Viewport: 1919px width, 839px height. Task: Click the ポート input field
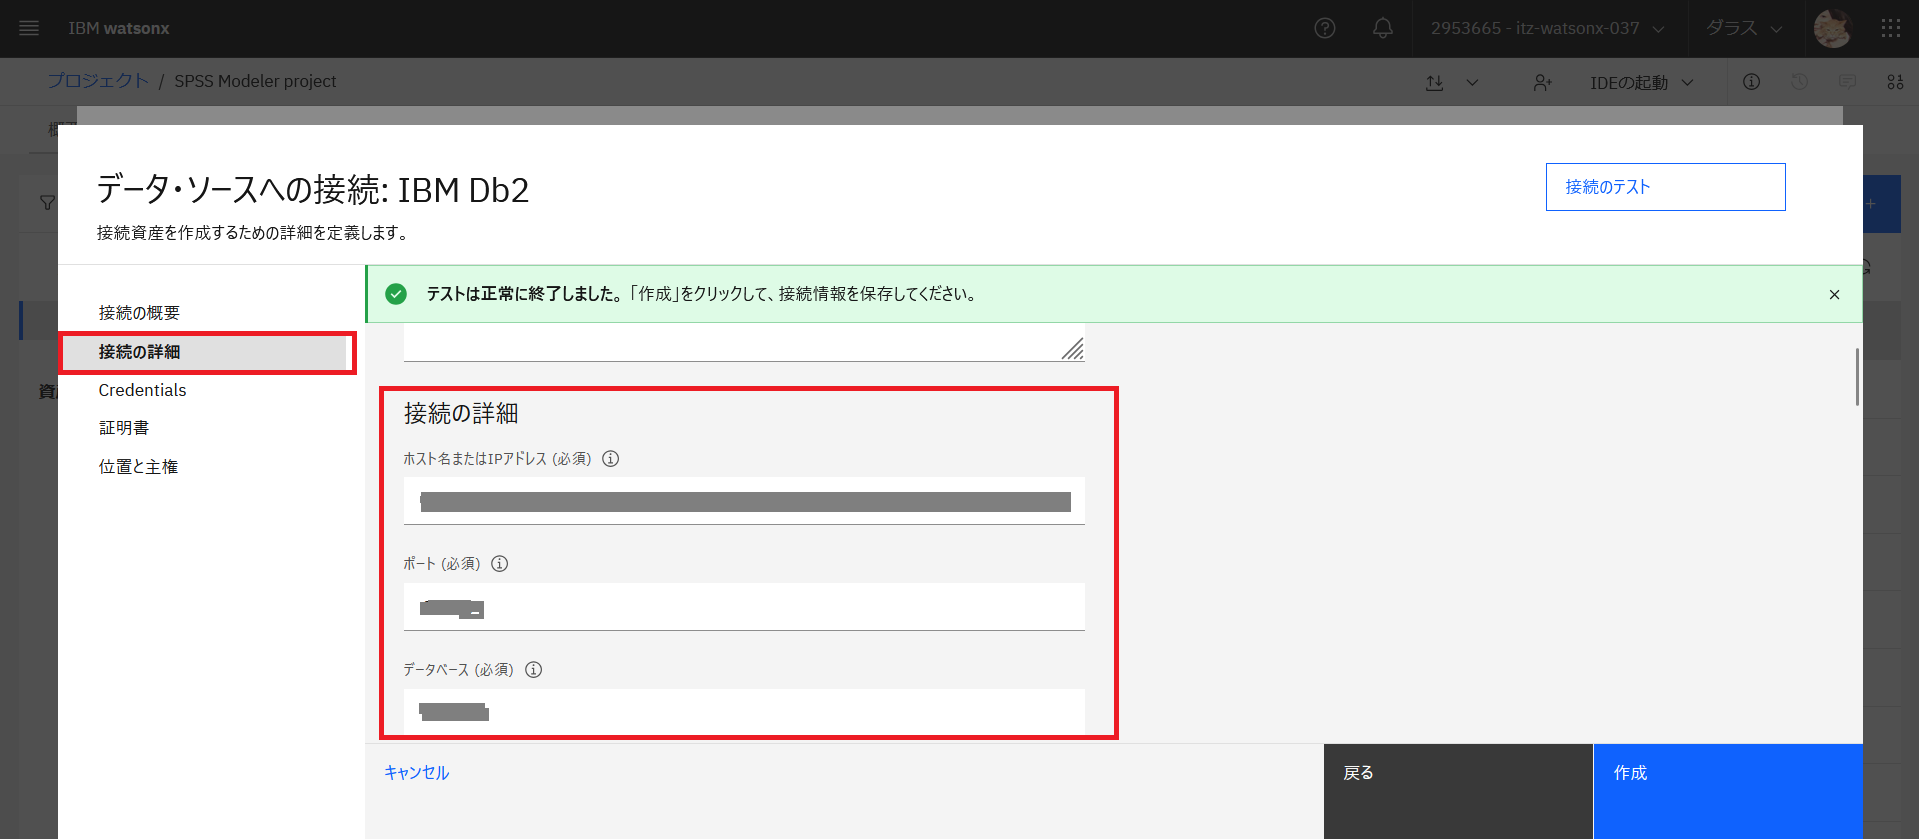click(744, 607)
